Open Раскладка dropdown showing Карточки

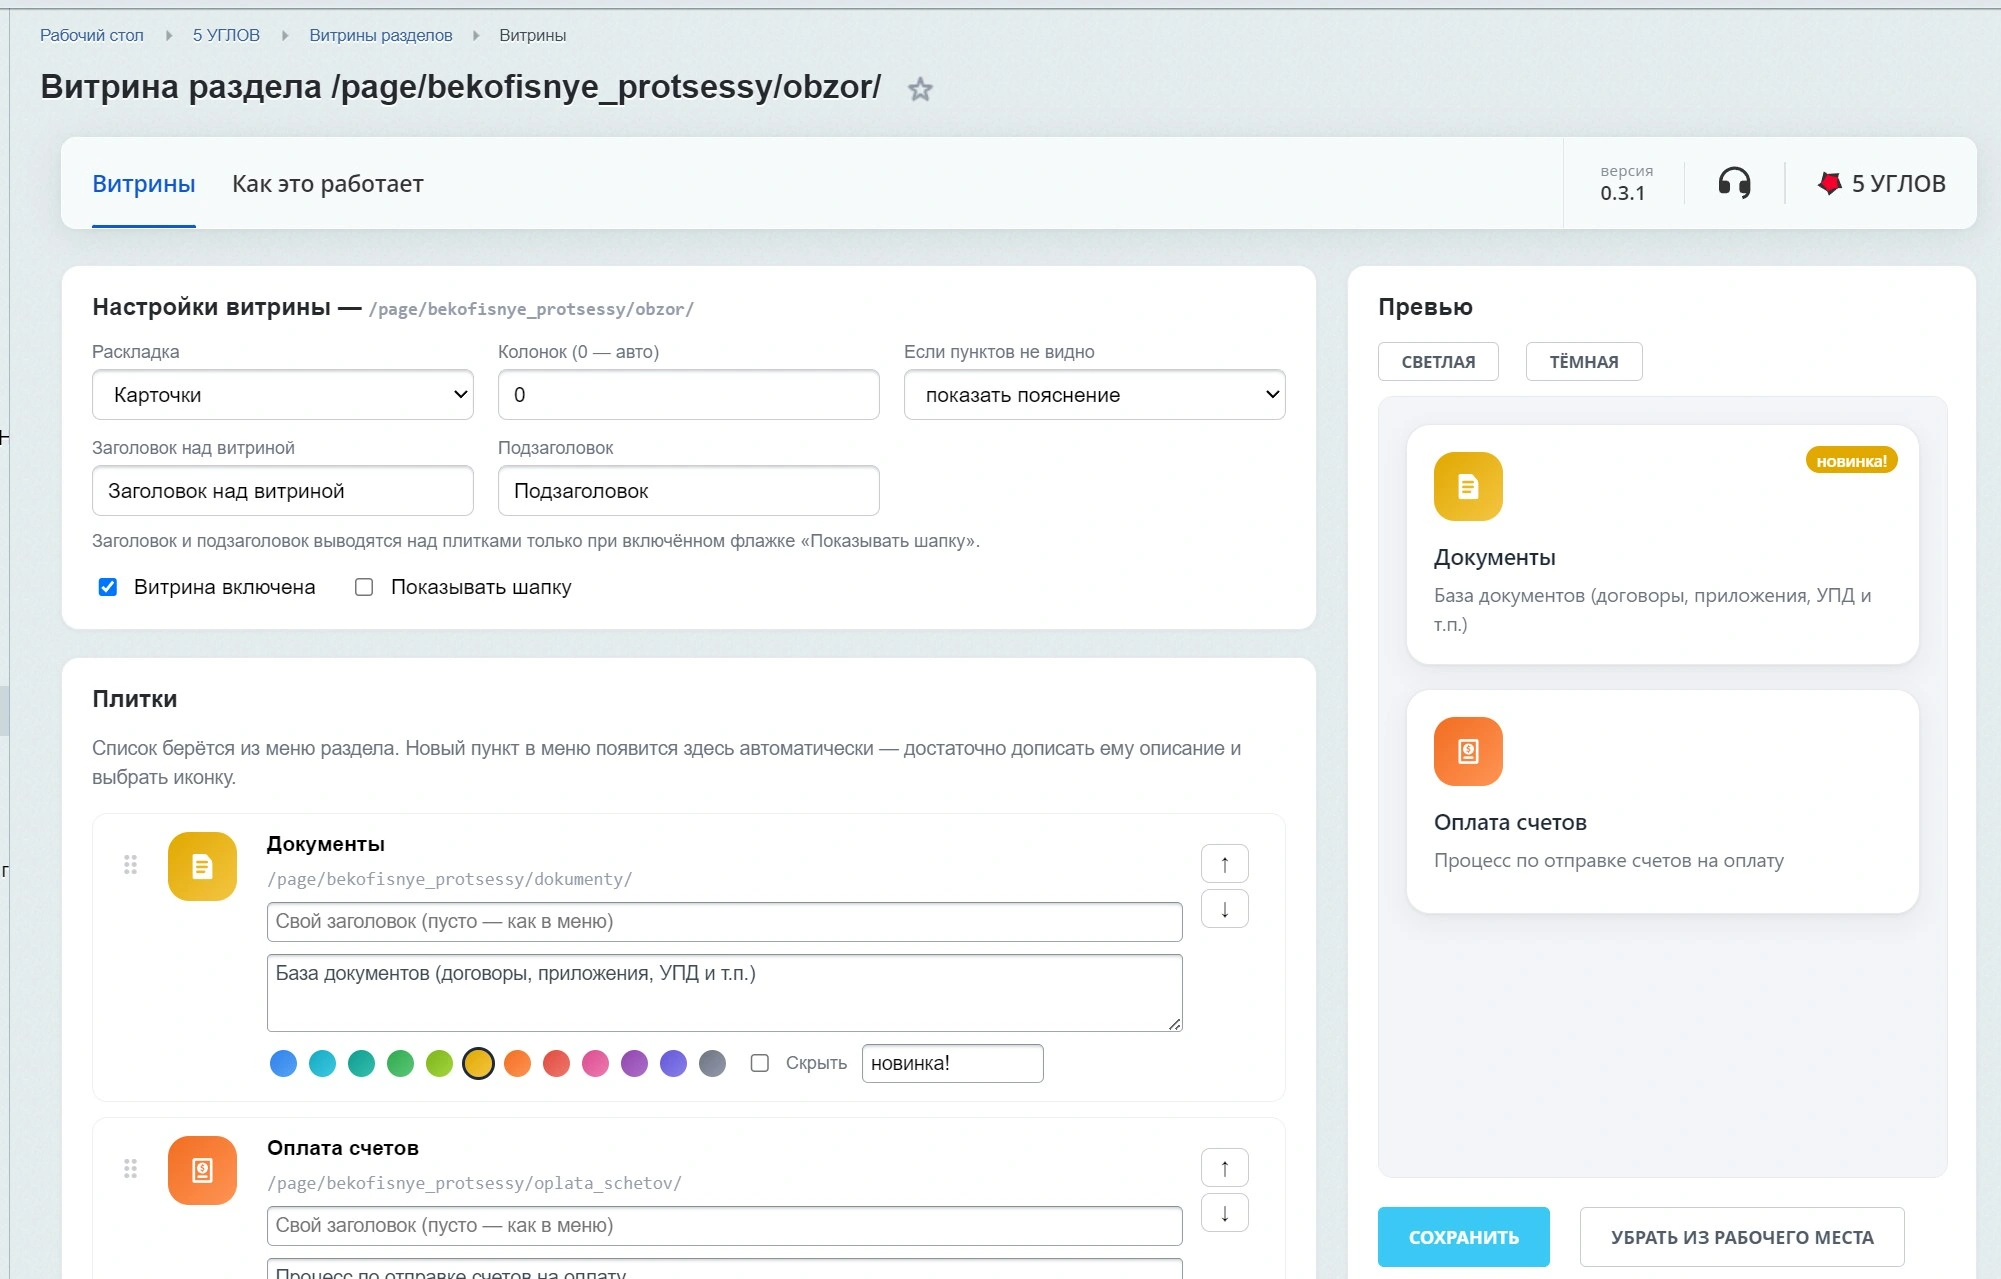pos(283,395)
